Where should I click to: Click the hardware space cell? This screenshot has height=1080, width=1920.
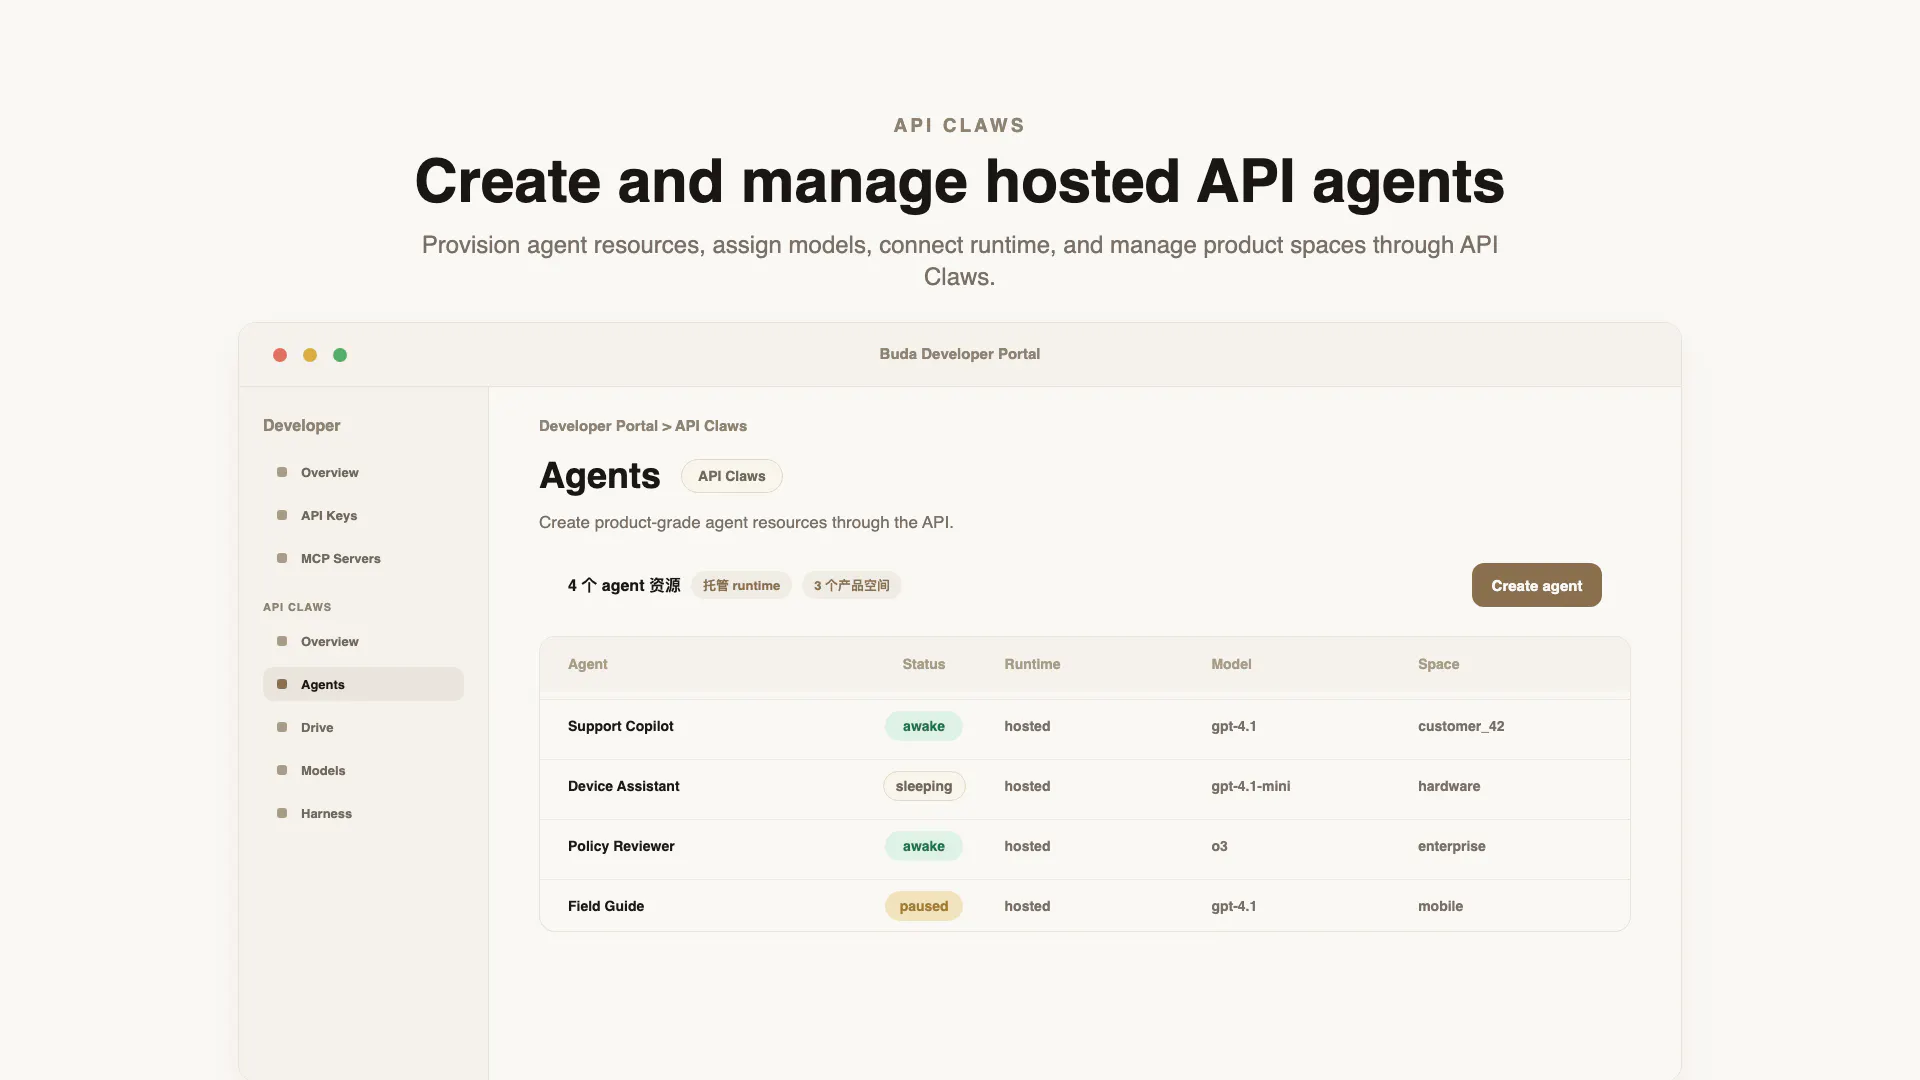[1448, 786]
